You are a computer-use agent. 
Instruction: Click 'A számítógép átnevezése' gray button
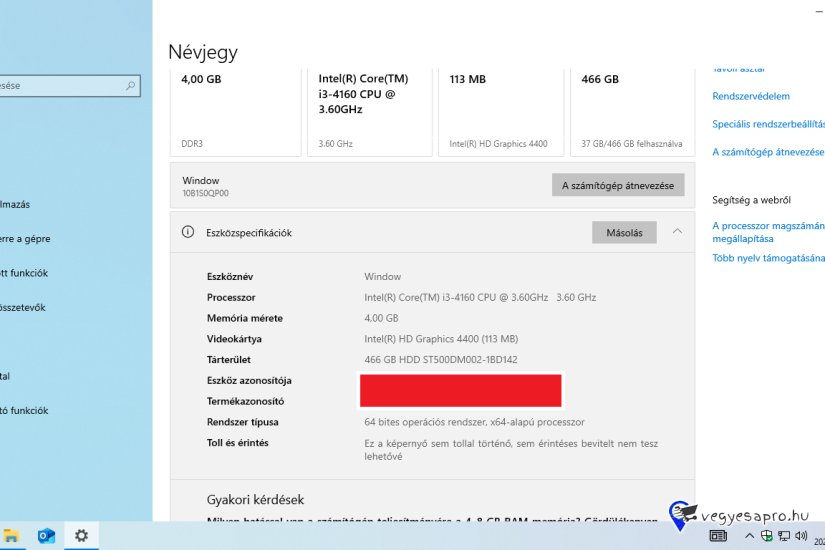[618, 186]
